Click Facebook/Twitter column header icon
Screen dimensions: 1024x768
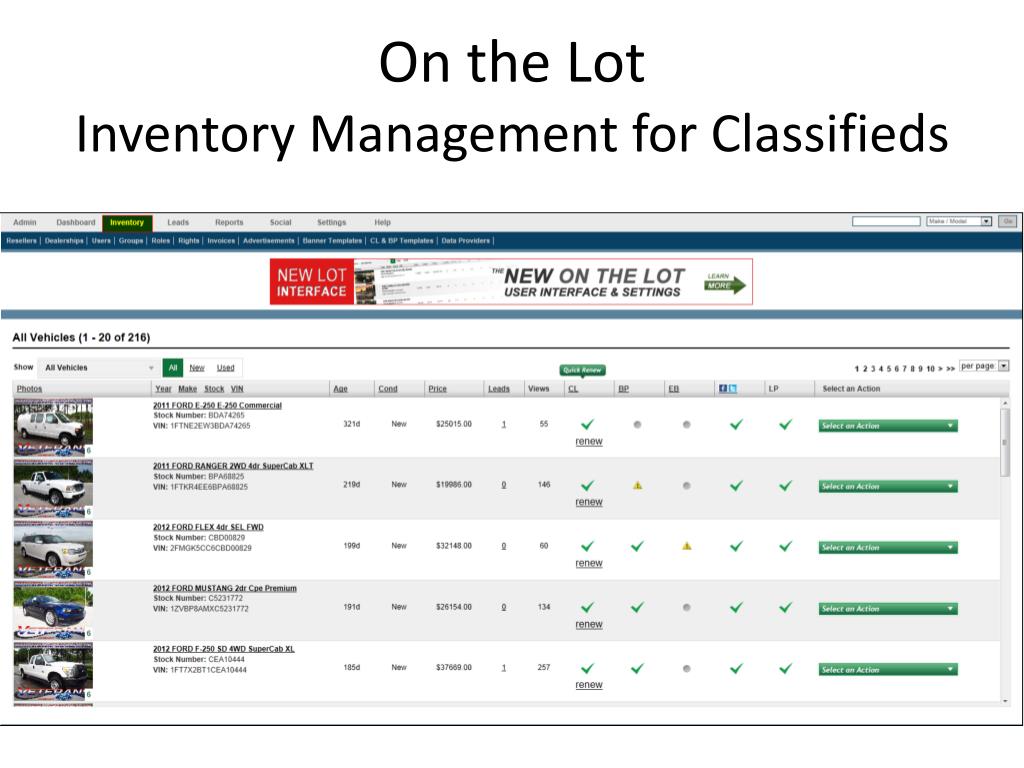pos(728,389)
